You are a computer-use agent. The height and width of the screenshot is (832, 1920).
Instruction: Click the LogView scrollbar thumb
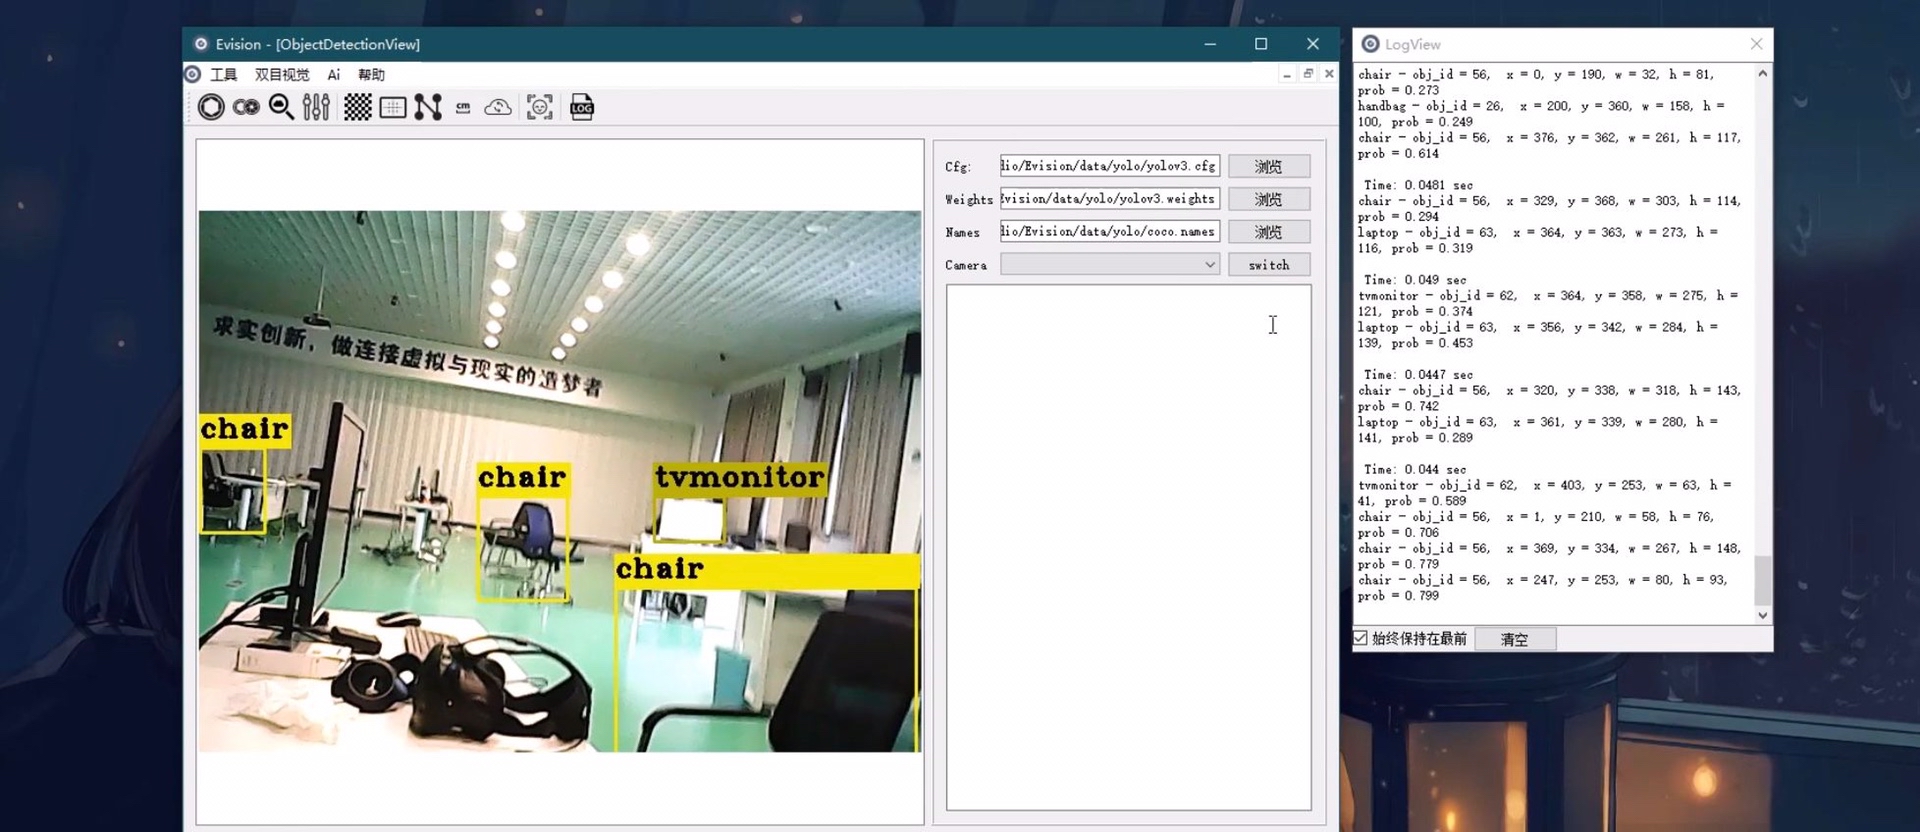click(1763, 579)
